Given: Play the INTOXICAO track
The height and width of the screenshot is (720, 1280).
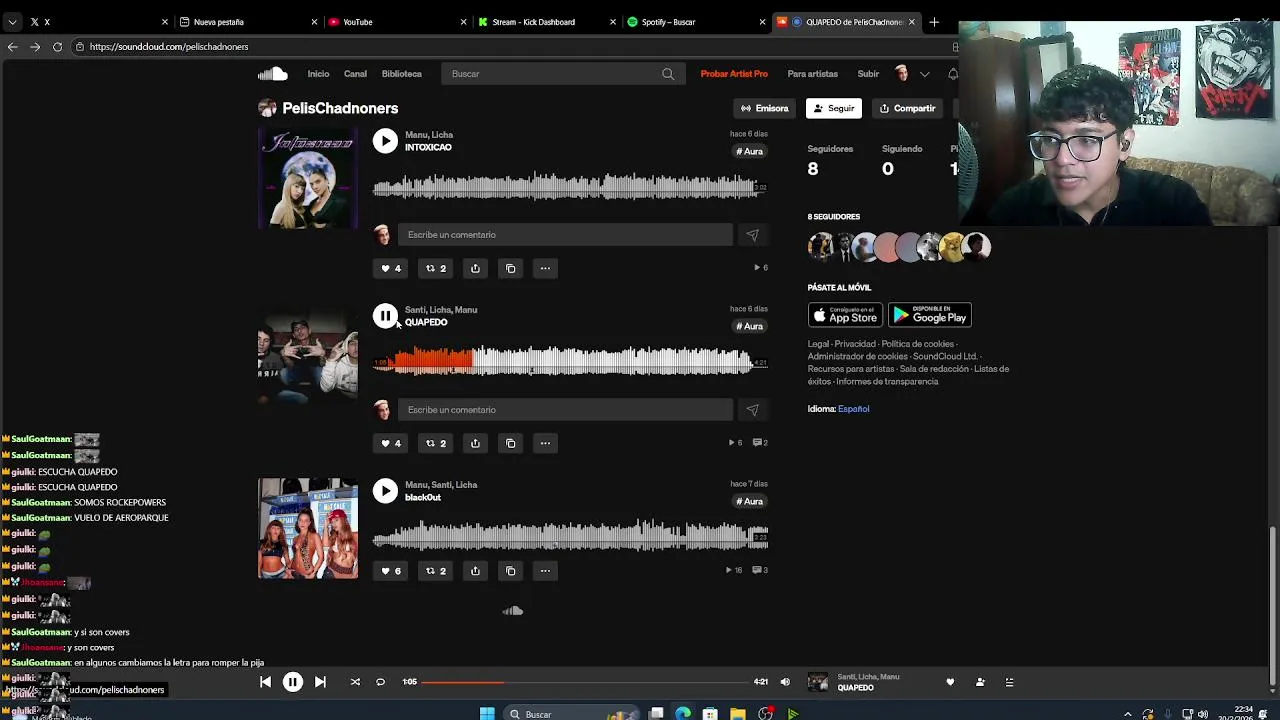Looking at the screenshot, I should [385, 141].
